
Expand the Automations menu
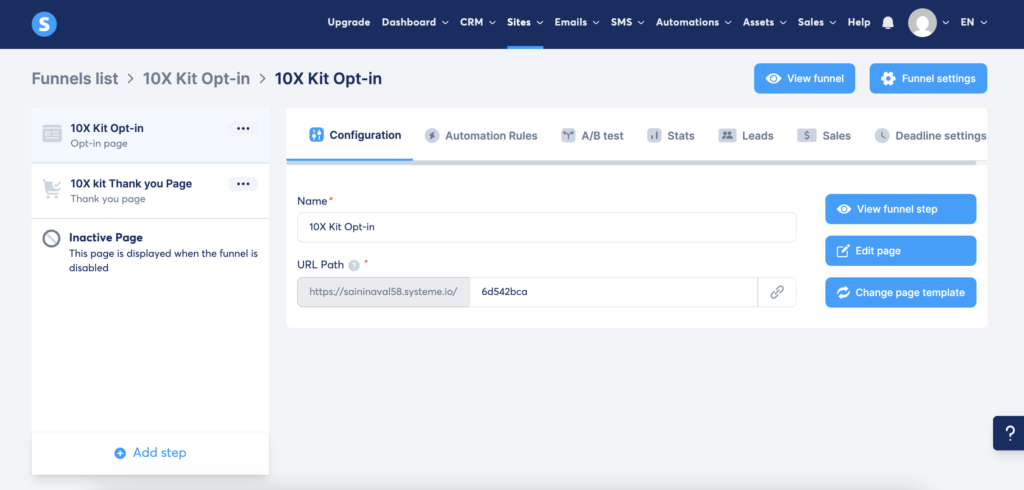point(693,22)
